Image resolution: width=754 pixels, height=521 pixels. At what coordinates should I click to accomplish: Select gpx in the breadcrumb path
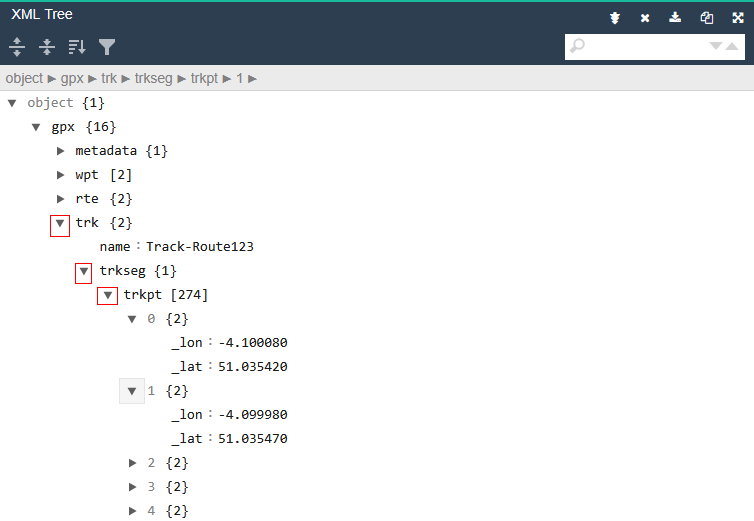71,78
